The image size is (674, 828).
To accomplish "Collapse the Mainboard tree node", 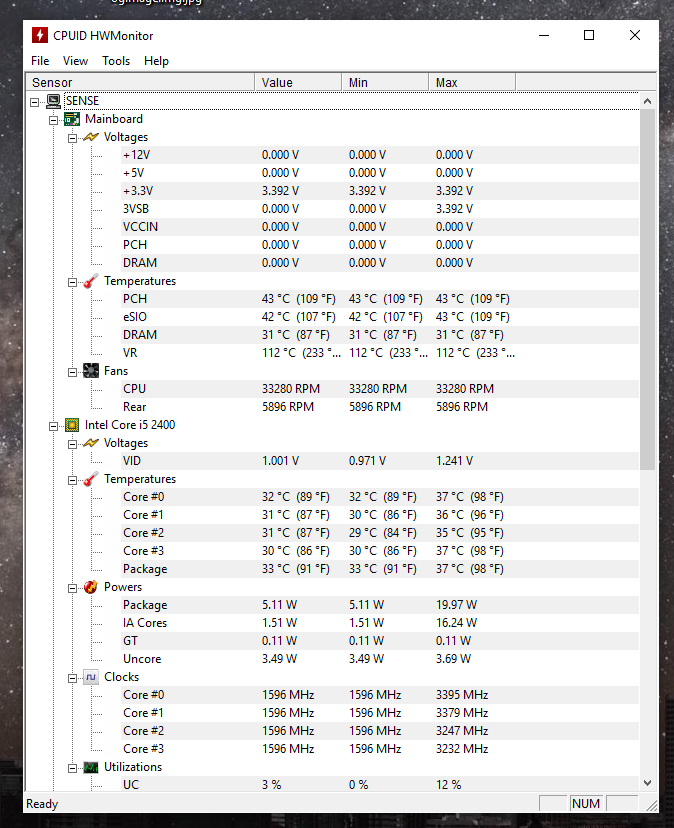I will coord(53,120).
